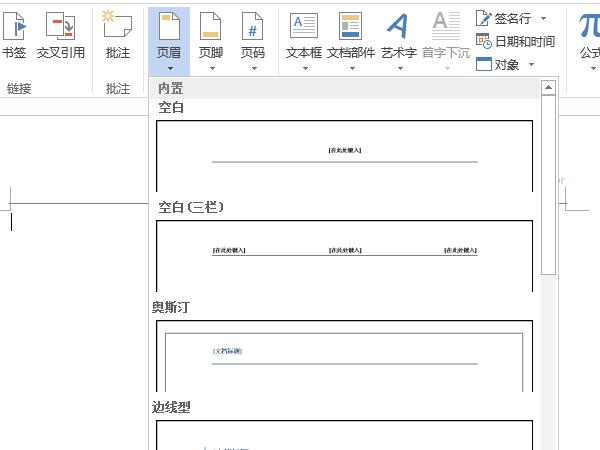Click the 艺术字 WordArt icon

(398, 26)
